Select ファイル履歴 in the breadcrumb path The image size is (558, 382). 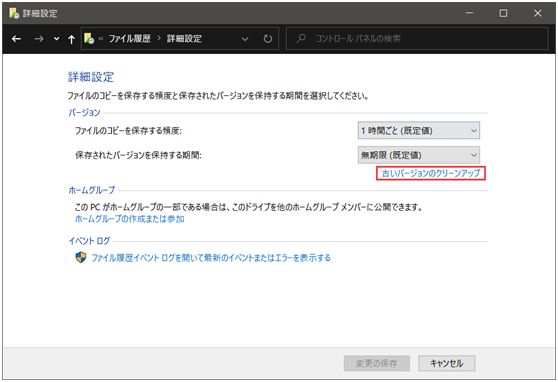(x=130, y=38)
